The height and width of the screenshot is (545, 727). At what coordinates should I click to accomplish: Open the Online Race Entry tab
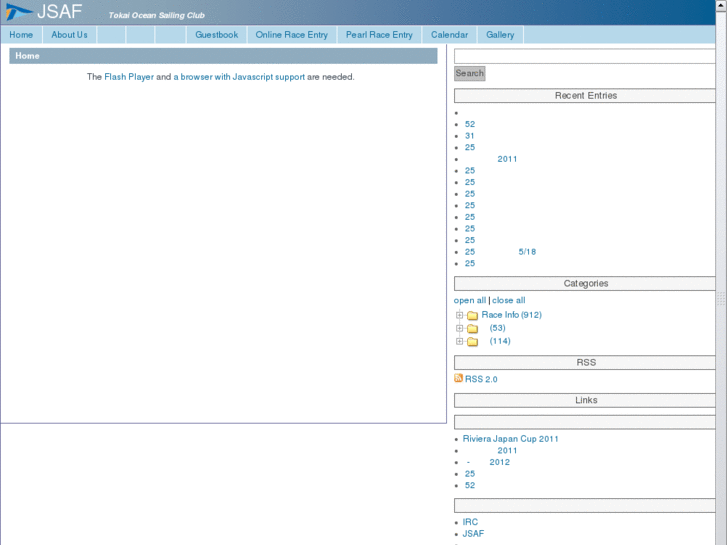[291, 35]
